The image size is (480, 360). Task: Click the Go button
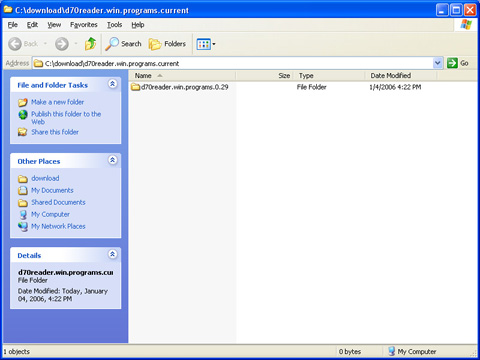pos(458,63)
